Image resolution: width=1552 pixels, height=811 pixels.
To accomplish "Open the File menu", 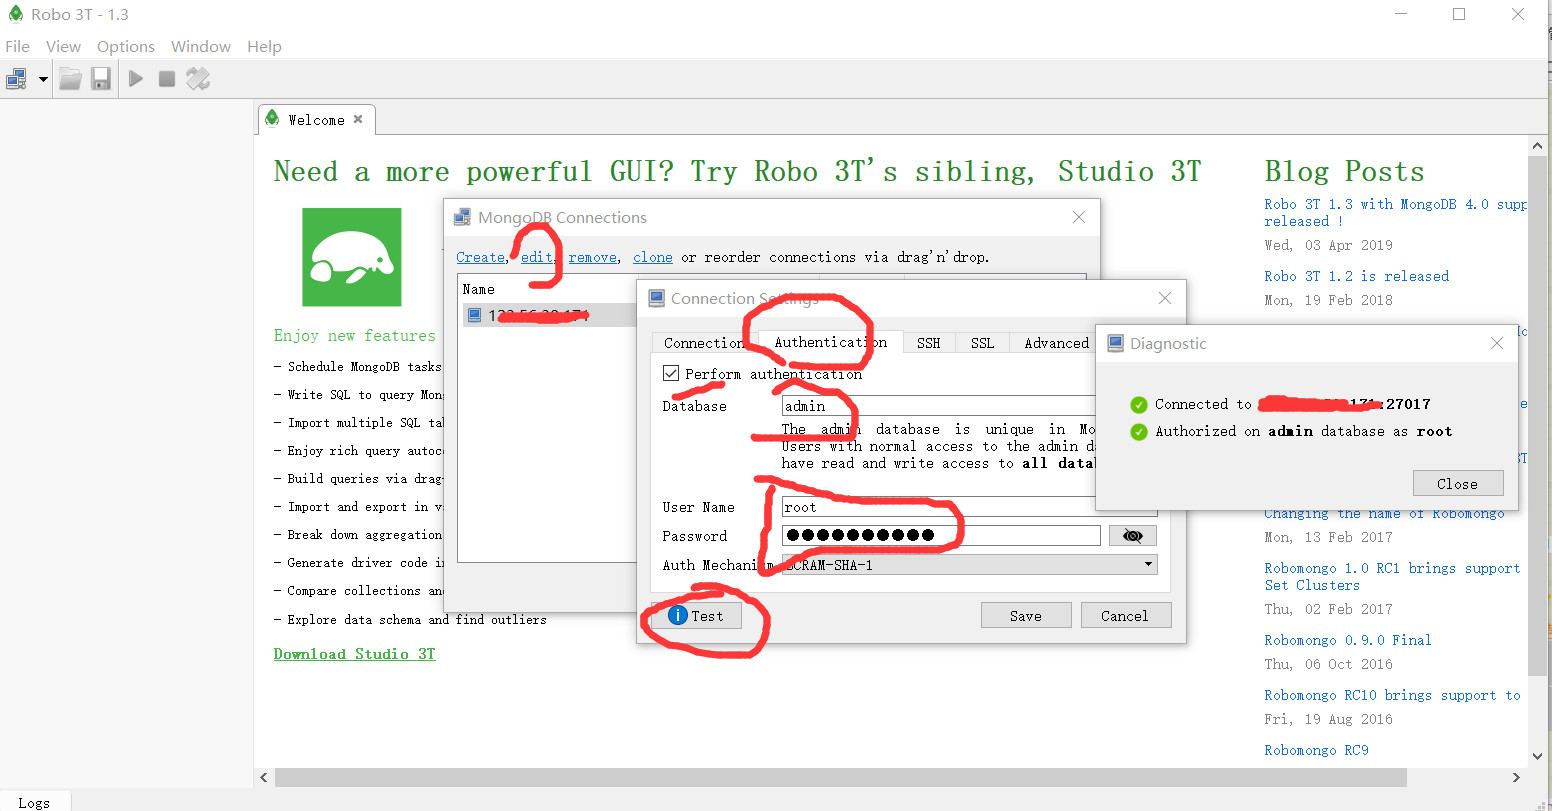I will click(x=18, y=46).
